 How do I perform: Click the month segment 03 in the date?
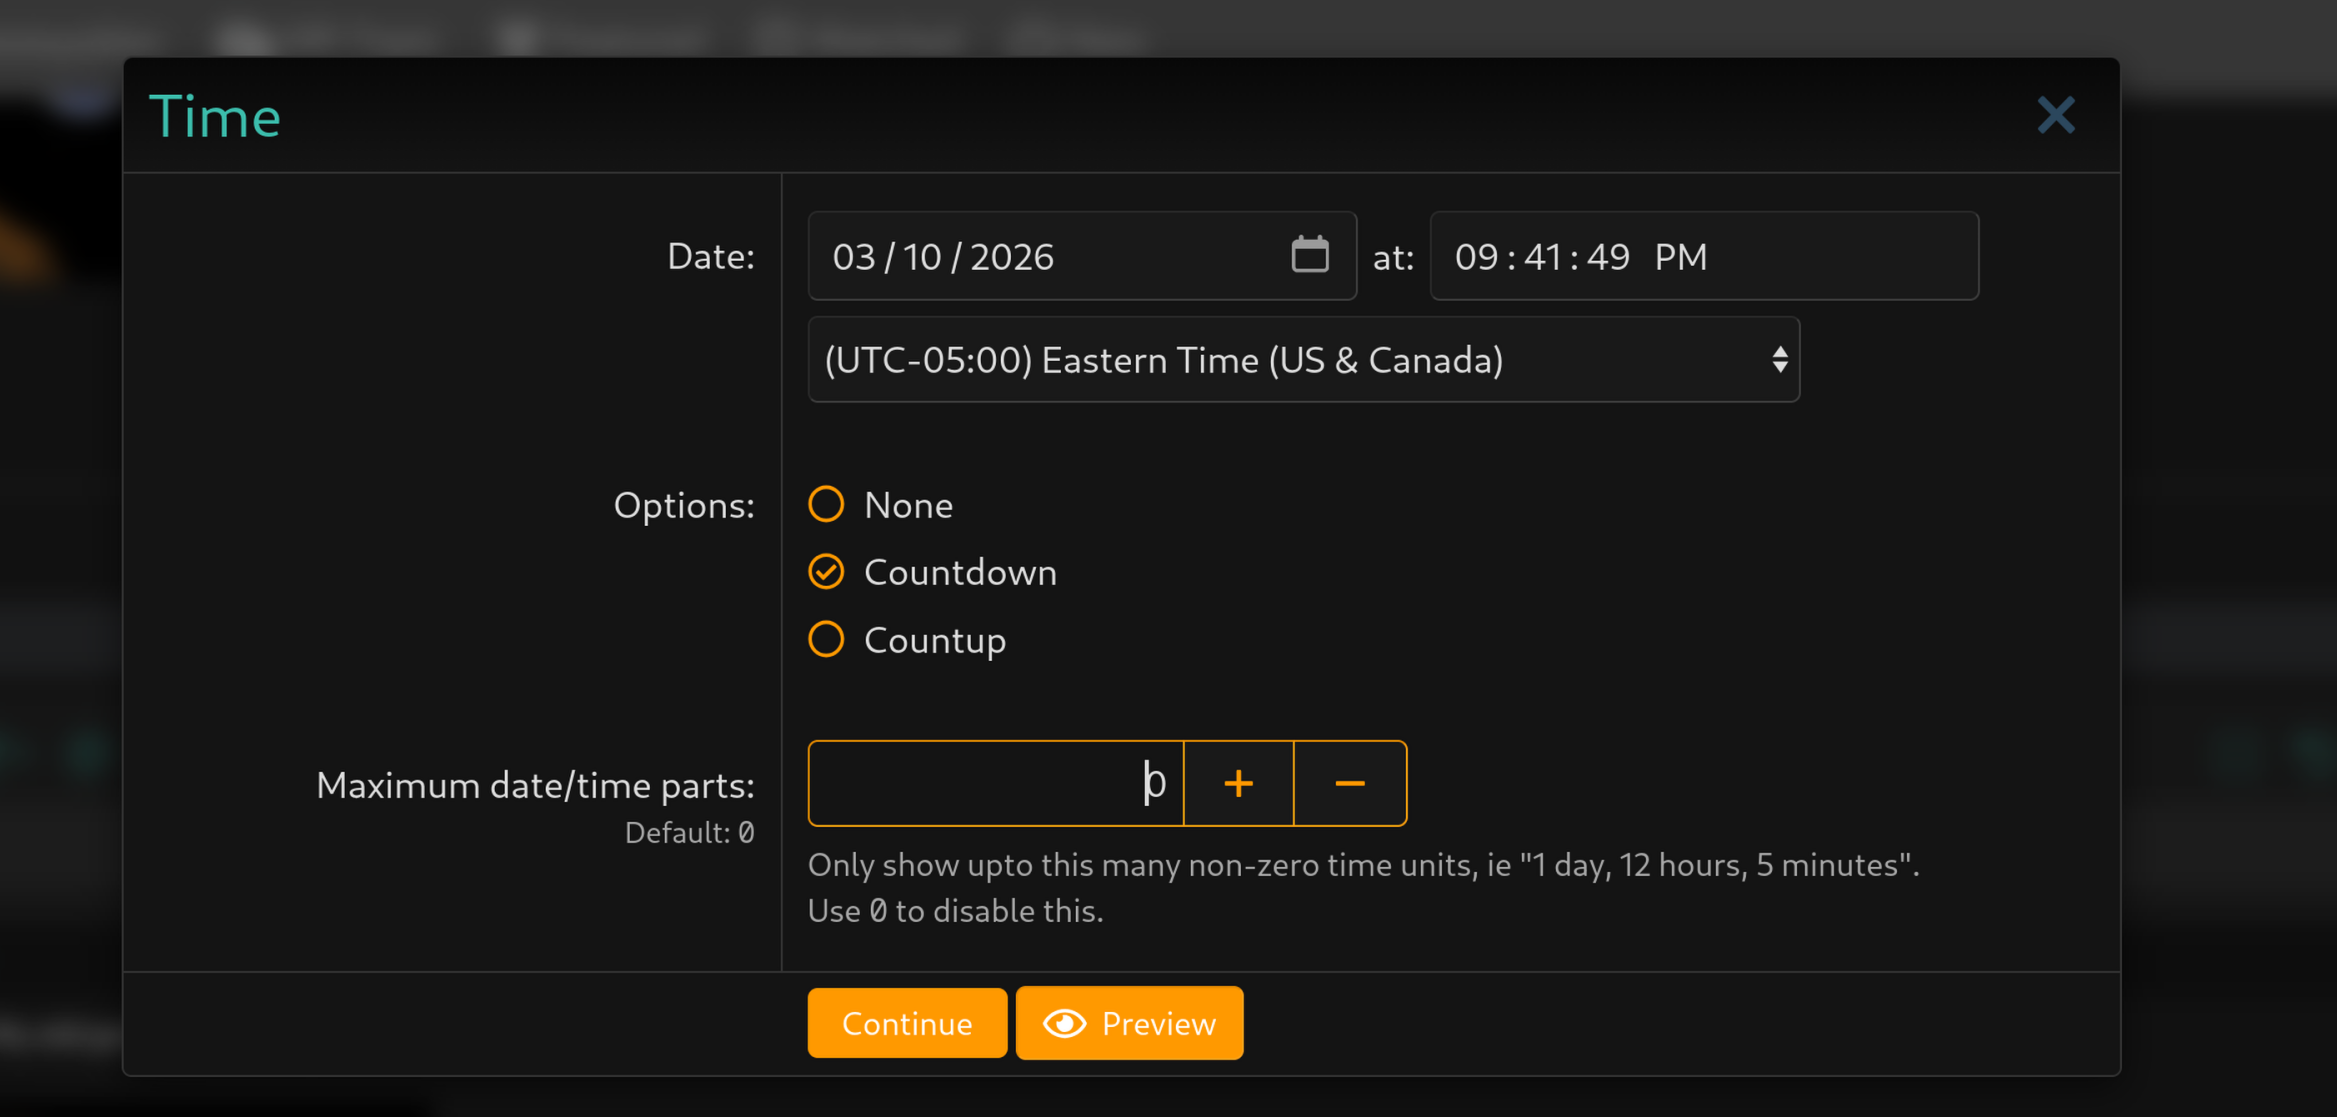click(x=854, y=257)
